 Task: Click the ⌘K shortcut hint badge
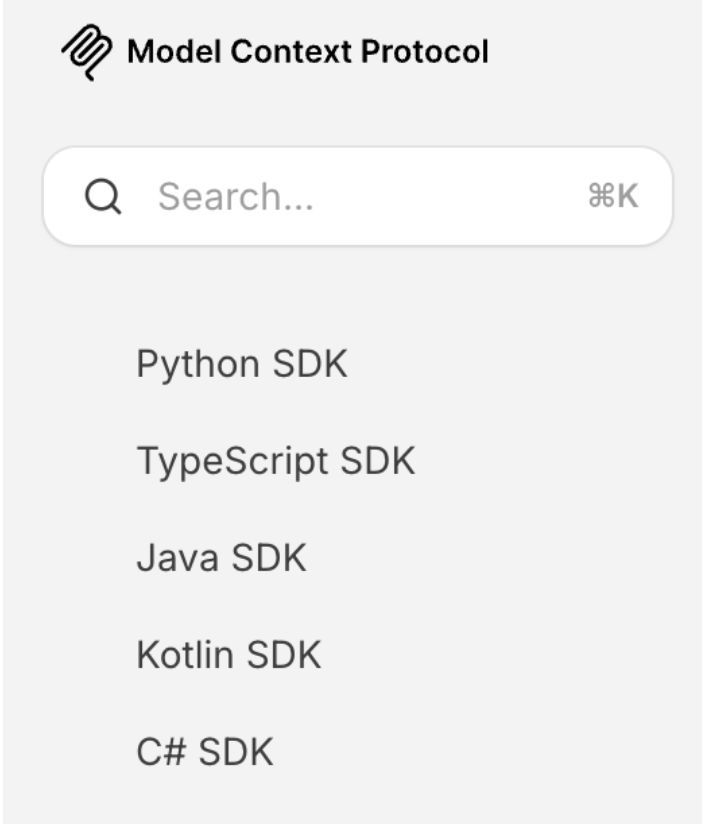[614, 197]
